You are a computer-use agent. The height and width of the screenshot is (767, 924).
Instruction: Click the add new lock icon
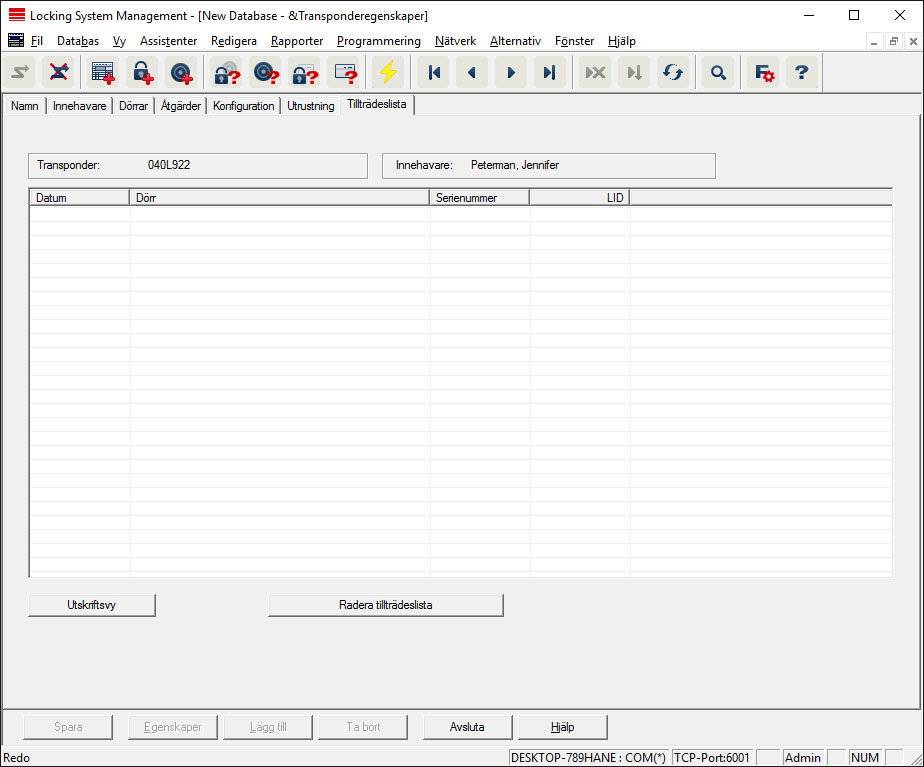click(x=141, y=73)
